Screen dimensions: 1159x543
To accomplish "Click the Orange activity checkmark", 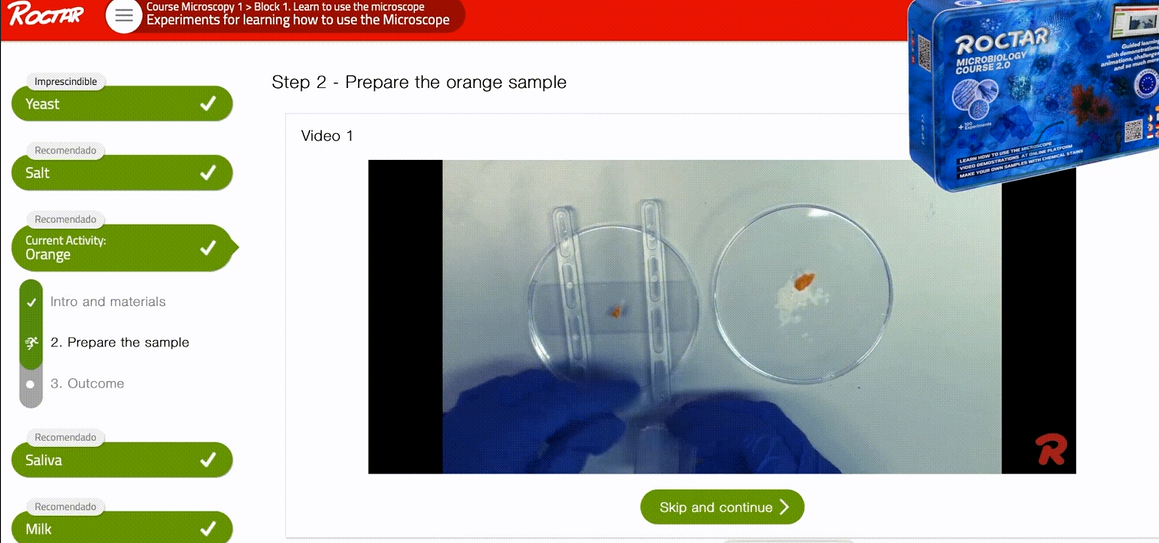I will coord(208,247).
